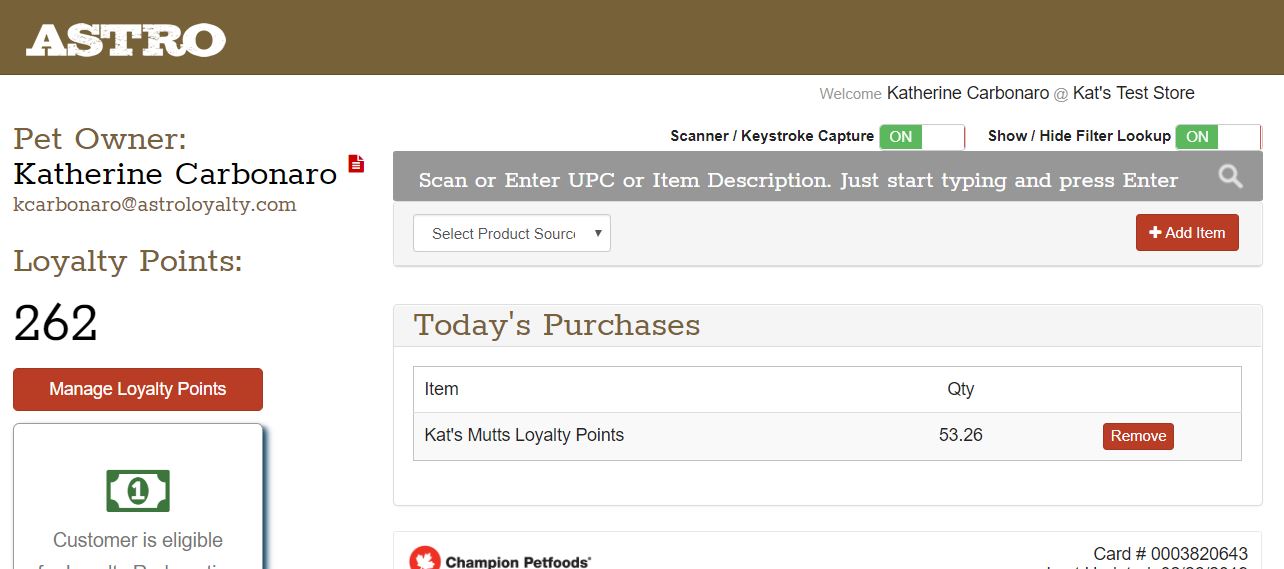1284x569 pixels.
Task: Click the email kcarbonaro@astroloyalty.com
Action: tap(155, 204)
